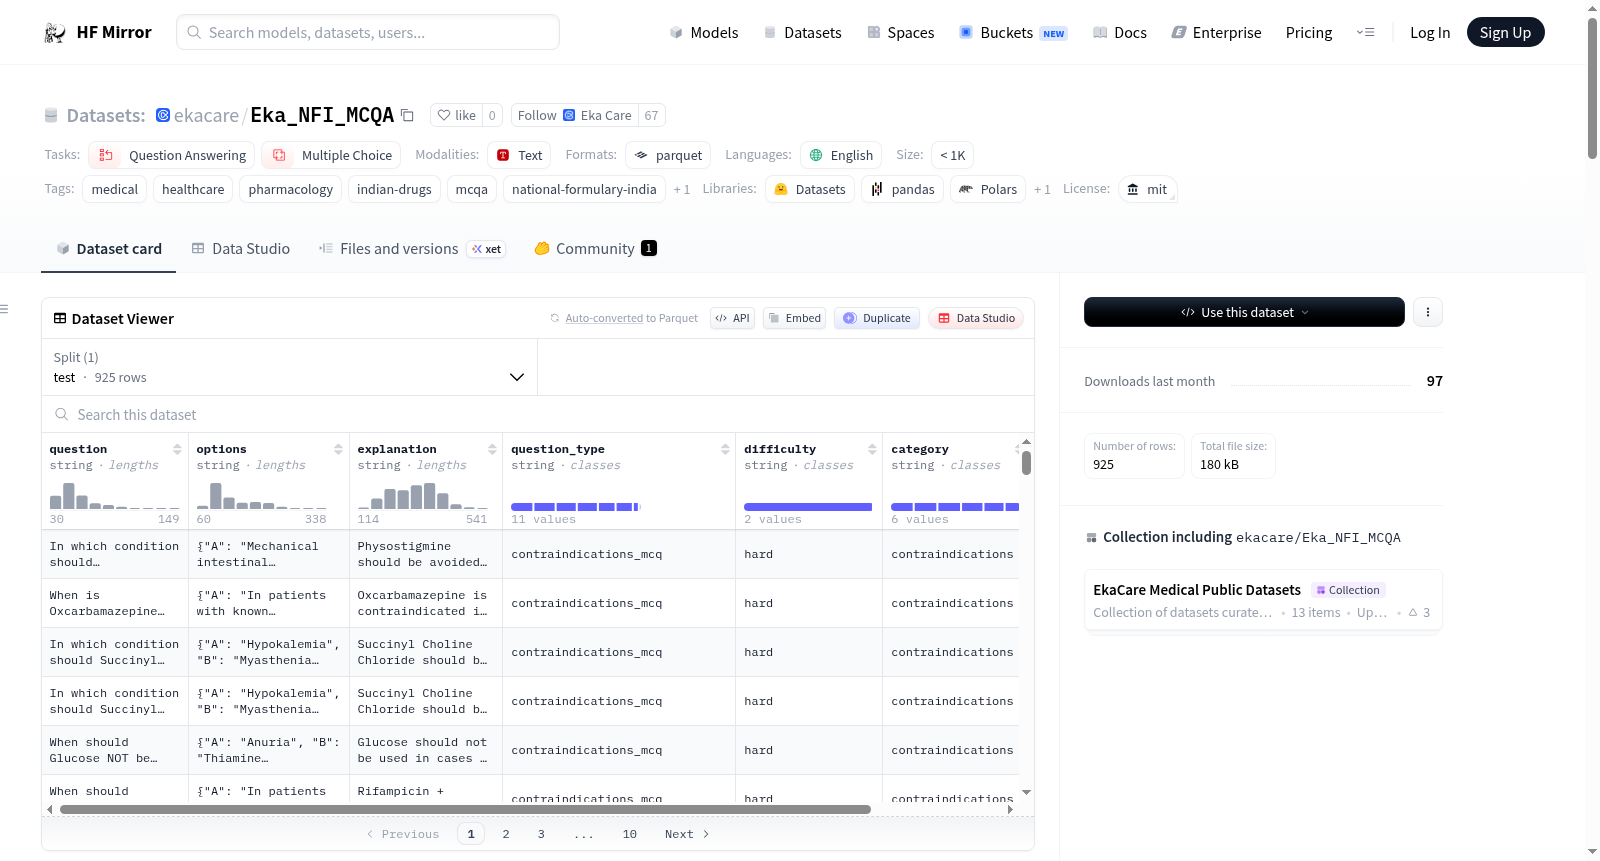Like the Eka_NFI_MCQA dataset
The height and width of the screenshot is (861, 1600).
(x=456, y=115)
